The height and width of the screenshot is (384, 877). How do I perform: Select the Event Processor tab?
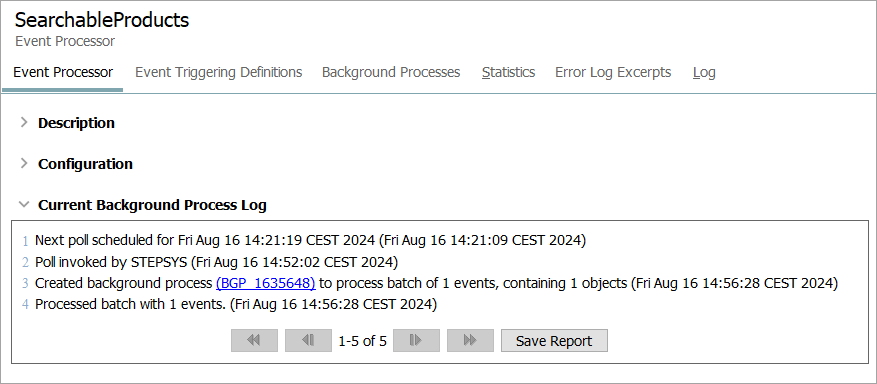pyautogui.click(x=63, y=72)
